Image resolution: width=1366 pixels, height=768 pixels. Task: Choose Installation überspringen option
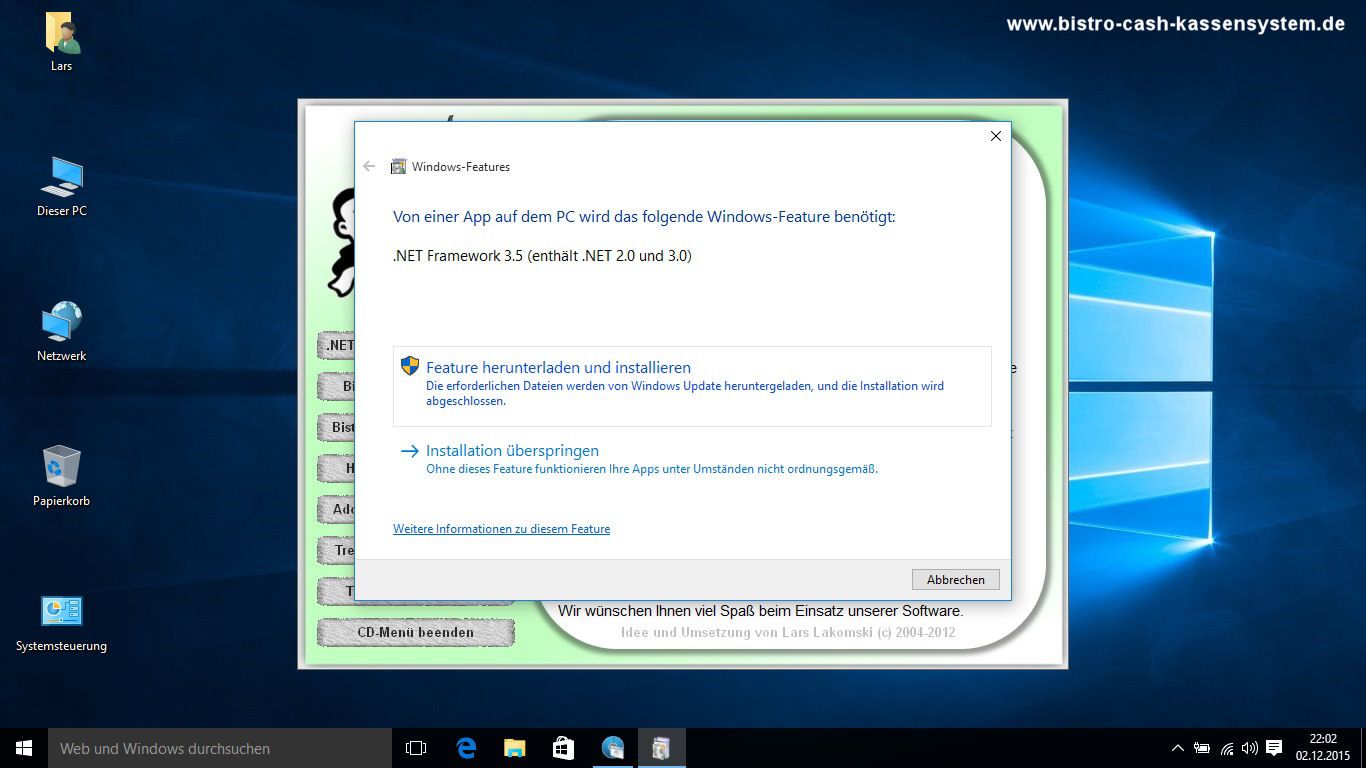point(512,451)
